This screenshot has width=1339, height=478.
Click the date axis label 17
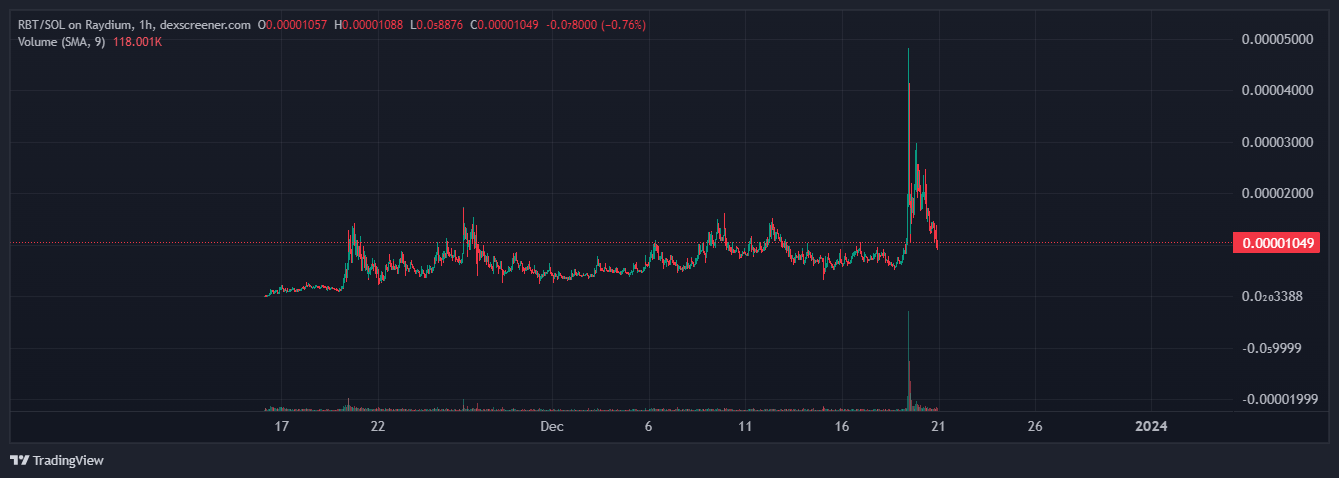coord(281,427)
